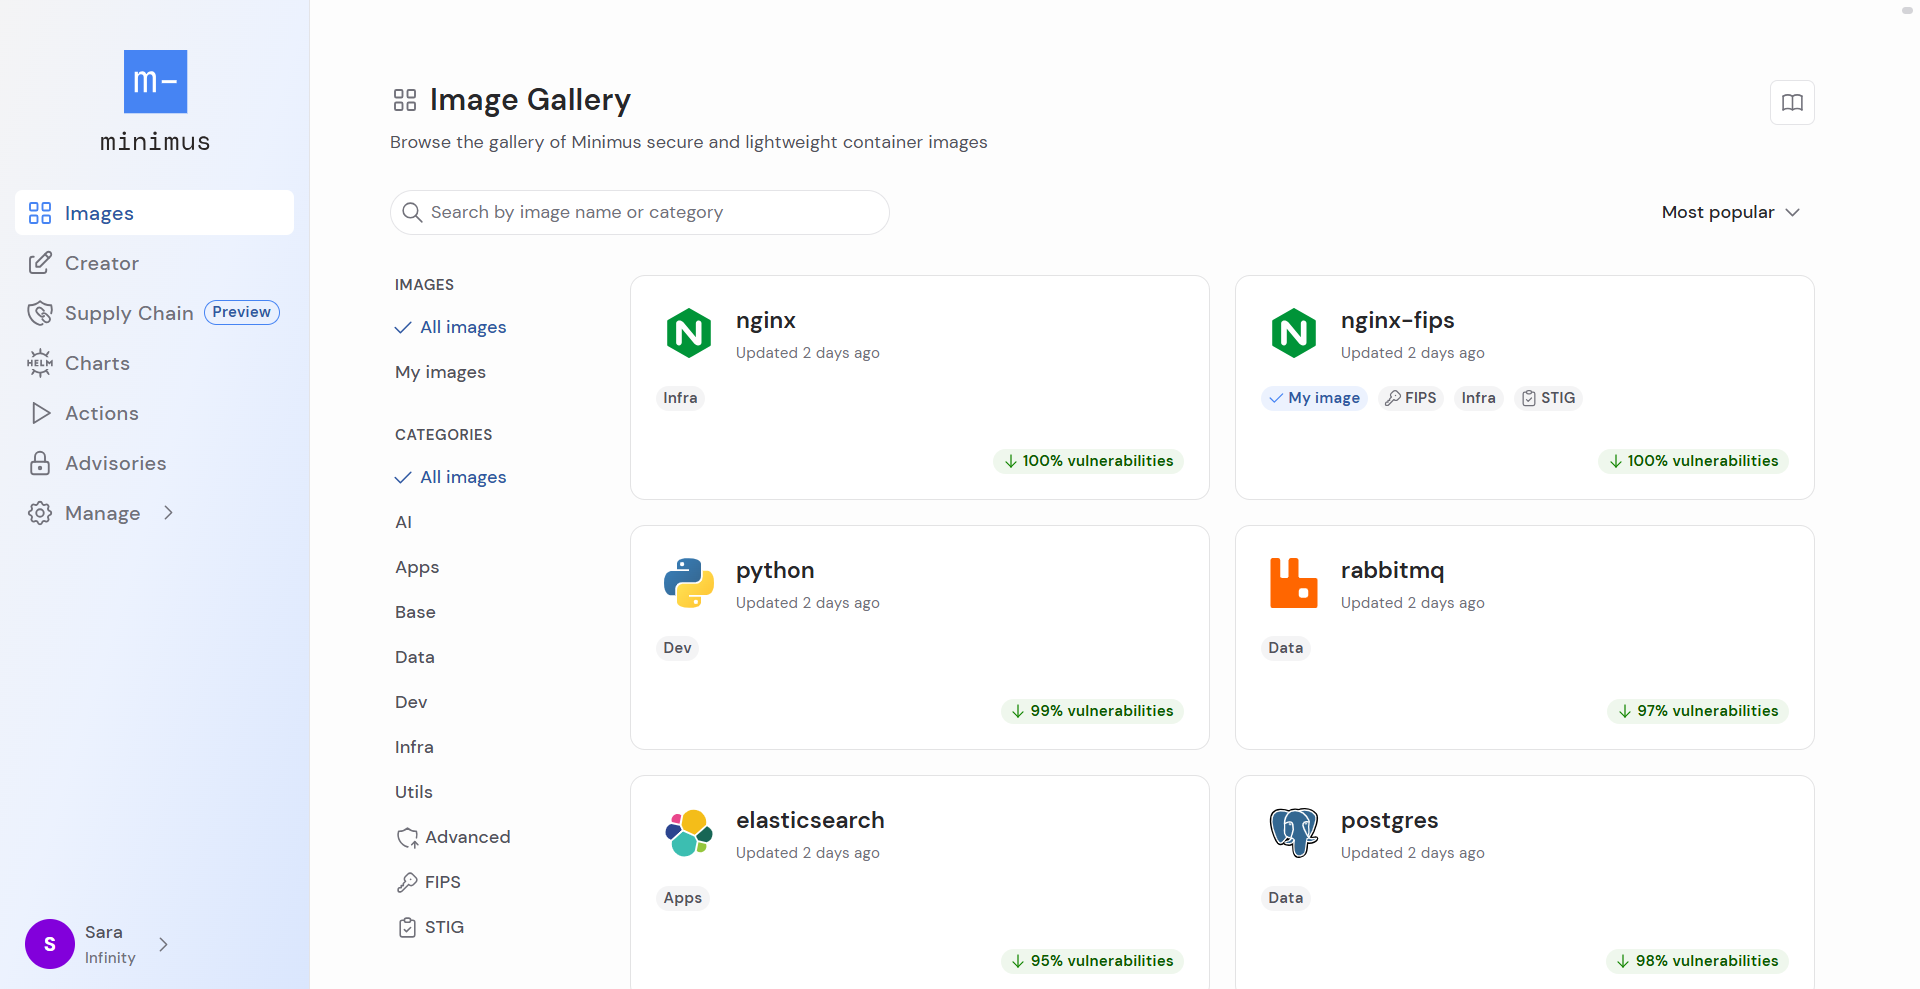Click the Preview badge next to Supply Chain
Screen dimensions: 1920x989
[242, 312]
